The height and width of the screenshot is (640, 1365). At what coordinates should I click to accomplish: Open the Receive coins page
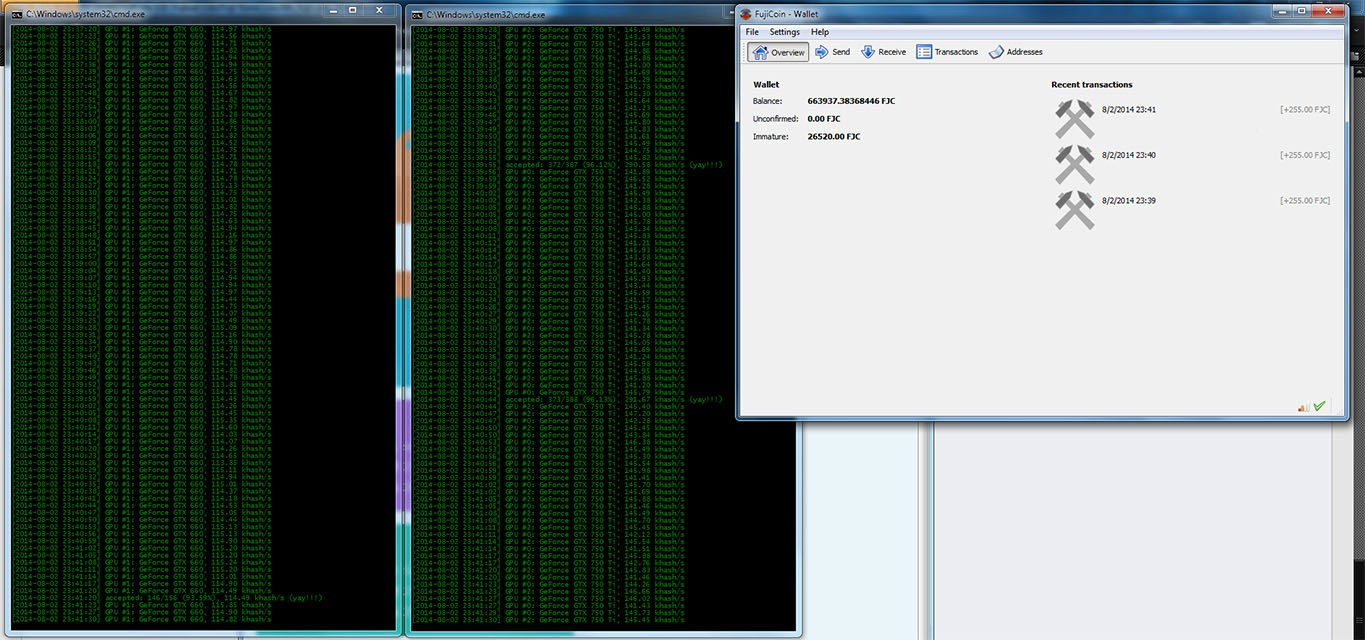click(883, 52)
